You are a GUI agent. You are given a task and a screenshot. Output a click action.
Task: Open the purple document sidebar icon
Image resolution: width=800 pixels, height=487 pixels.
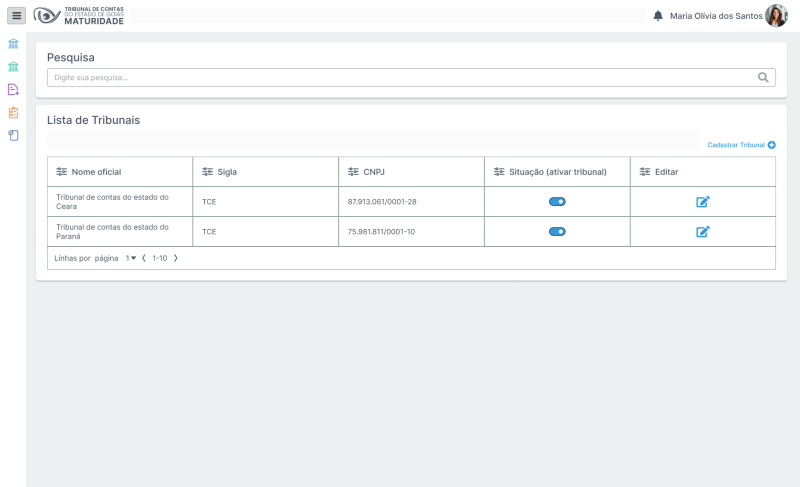(13, 90)
